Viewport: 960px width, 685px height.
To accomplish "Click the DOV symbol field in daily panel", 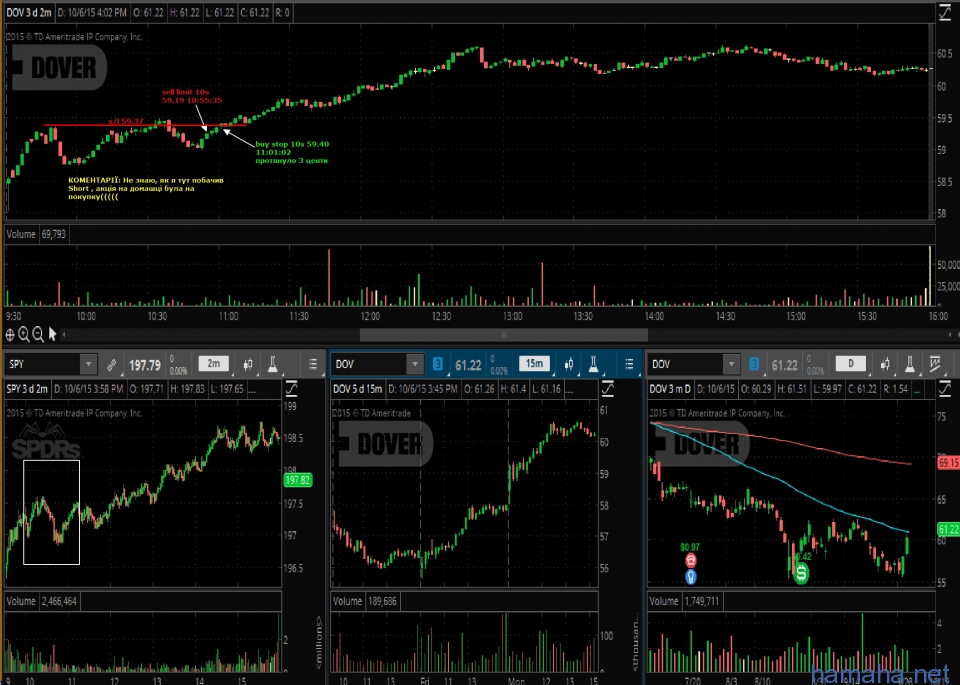I will click(x=686, y=364).
